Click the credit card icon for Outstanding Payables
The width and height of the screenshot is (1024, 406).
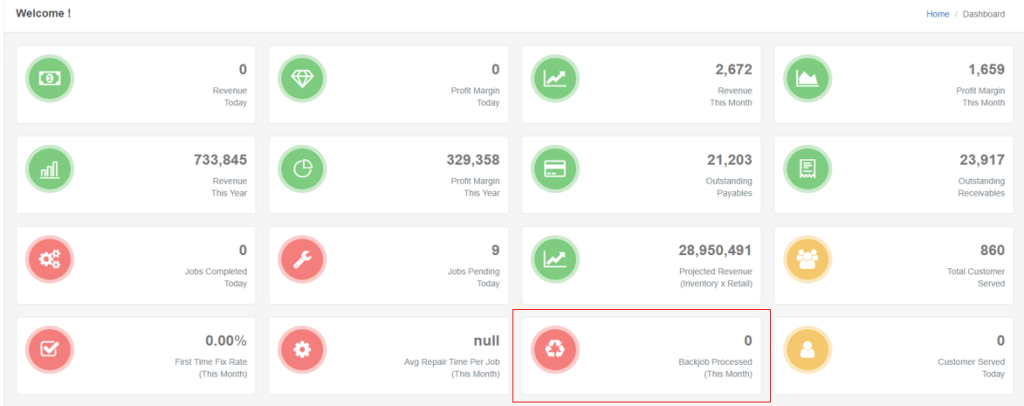point(554,169)
